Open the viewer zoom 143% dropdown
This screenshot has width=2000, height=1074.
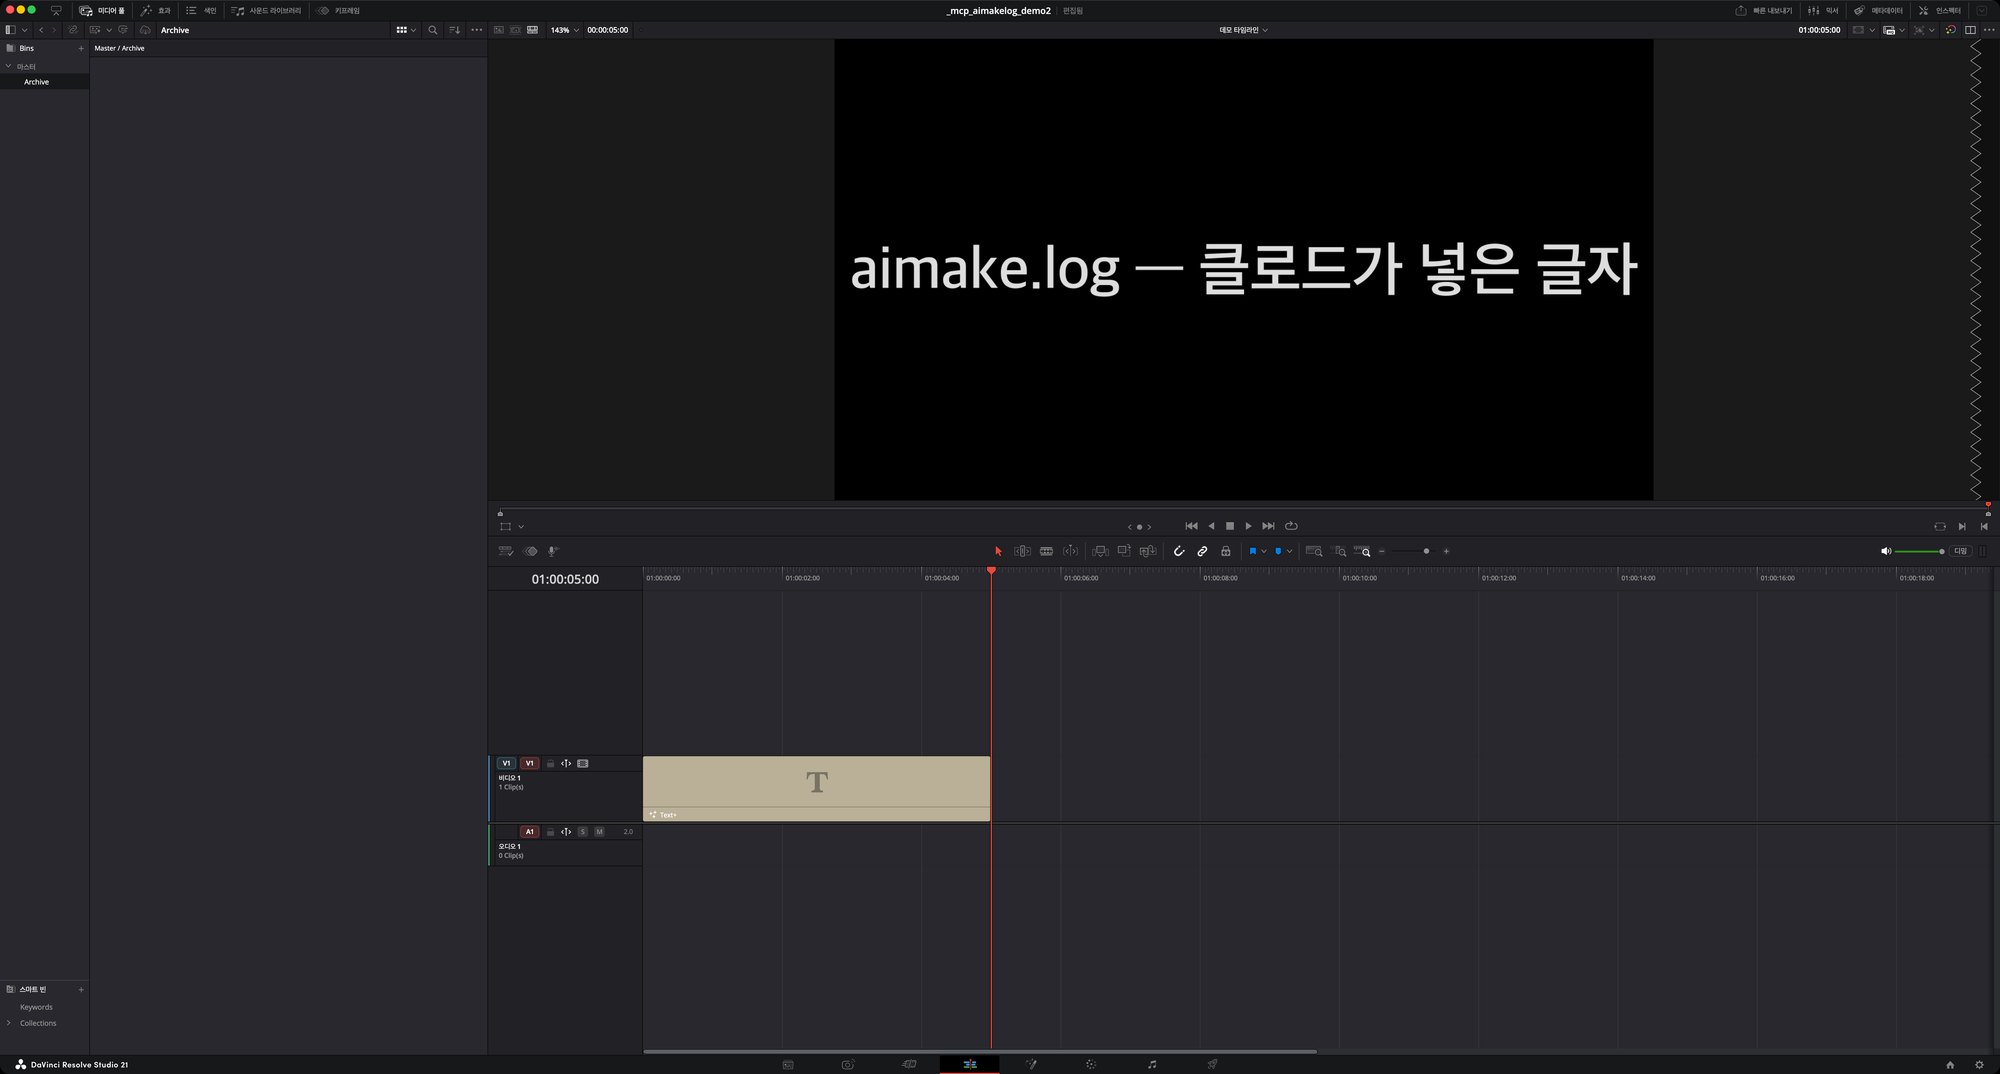564,30
